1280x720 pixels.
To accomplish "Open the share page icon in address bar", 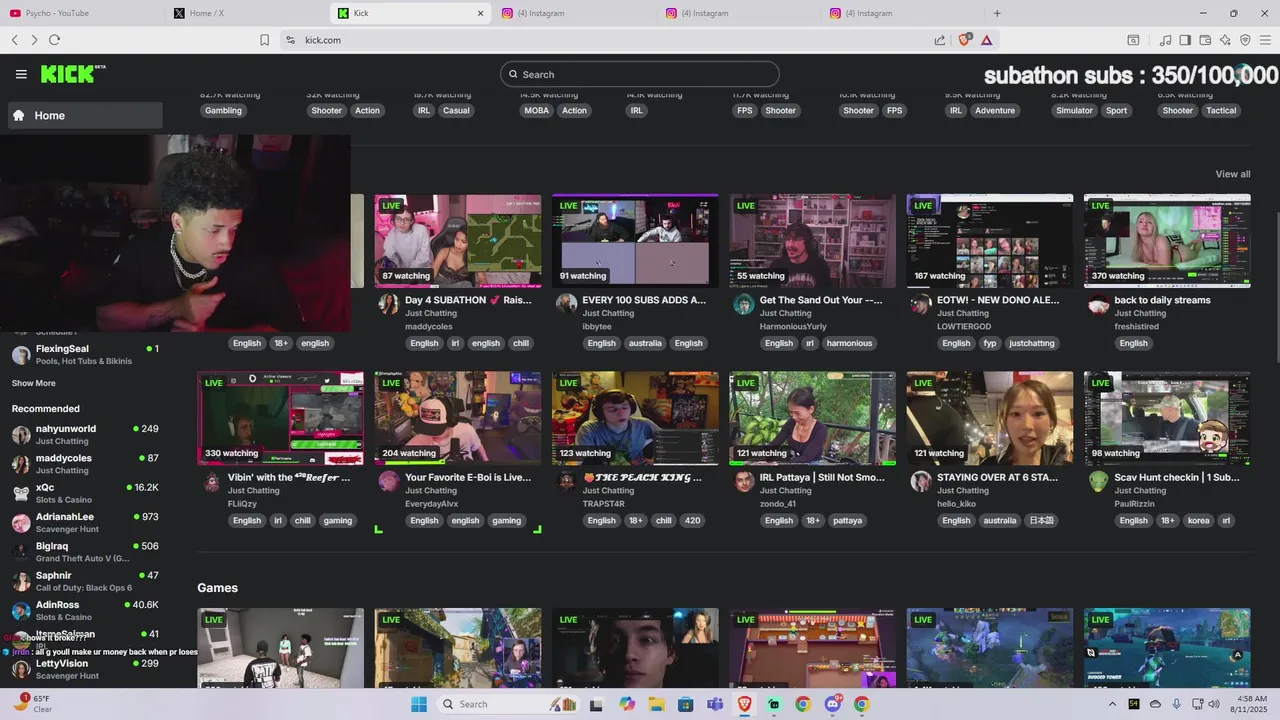I will (x=940, y=40).
